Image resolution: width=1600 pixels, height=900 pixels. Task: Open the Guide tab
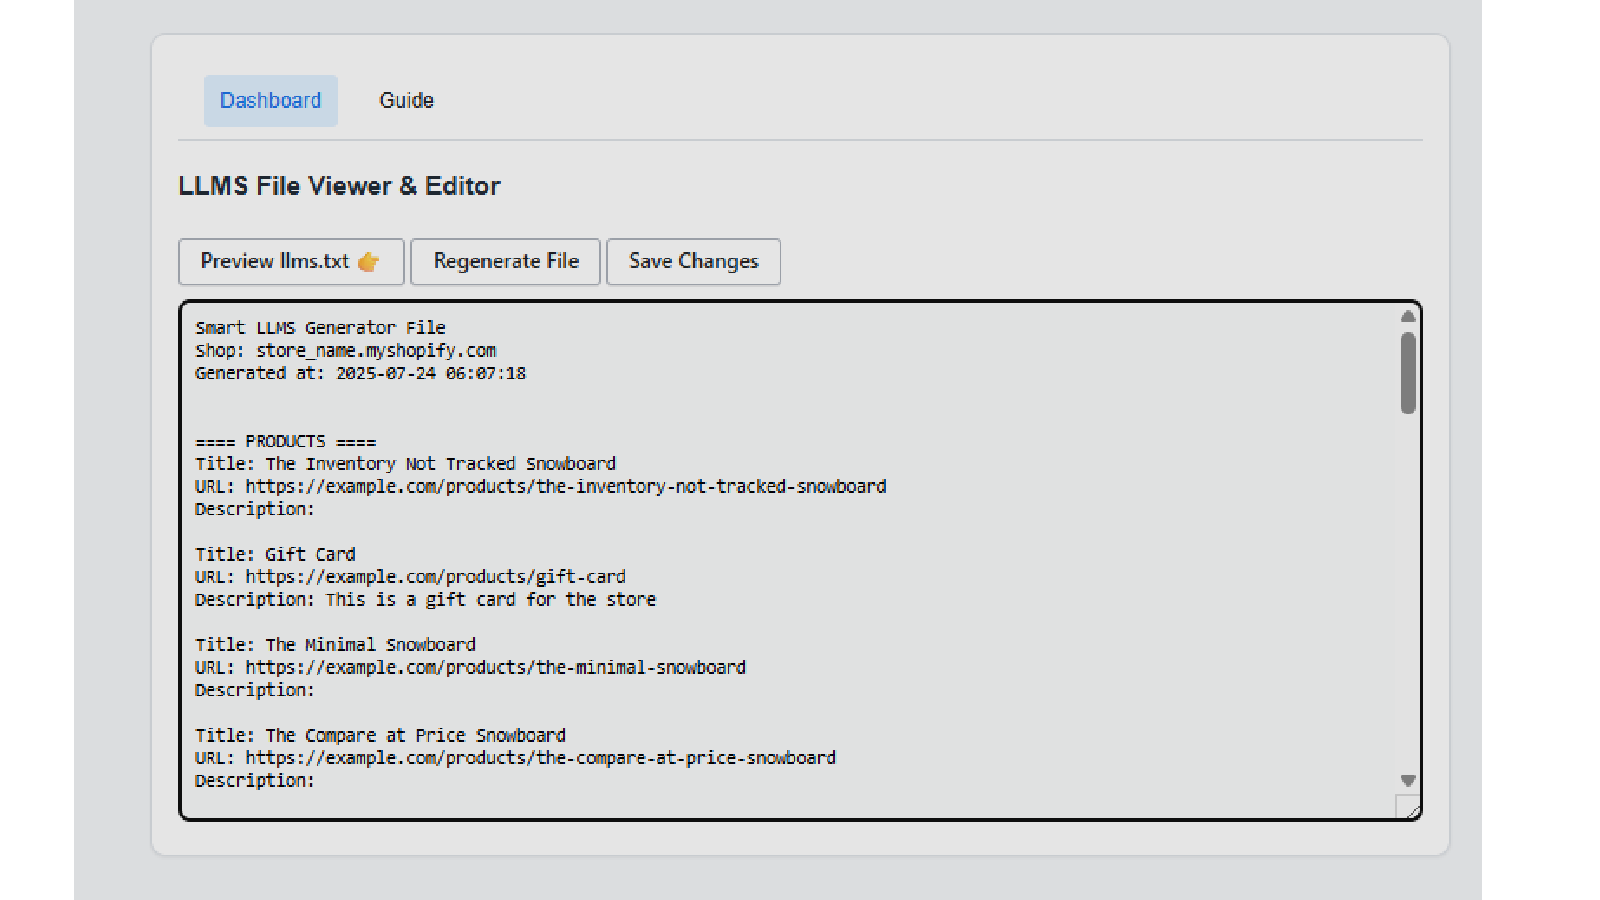(x=406, y=101)
